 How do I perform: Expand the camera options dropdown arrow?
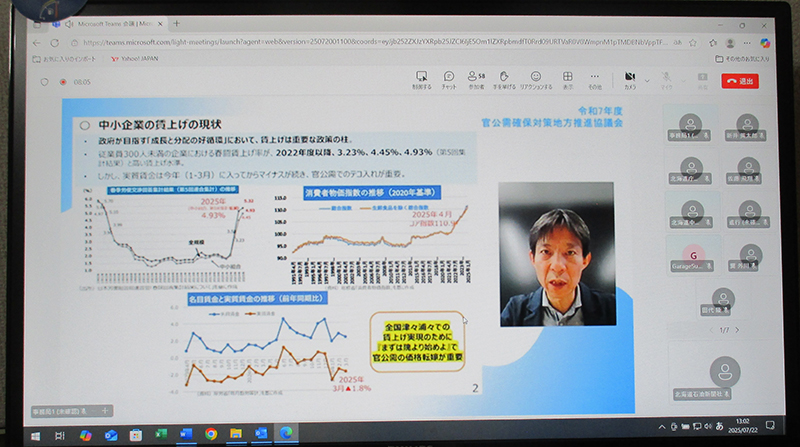click(647, 81)
